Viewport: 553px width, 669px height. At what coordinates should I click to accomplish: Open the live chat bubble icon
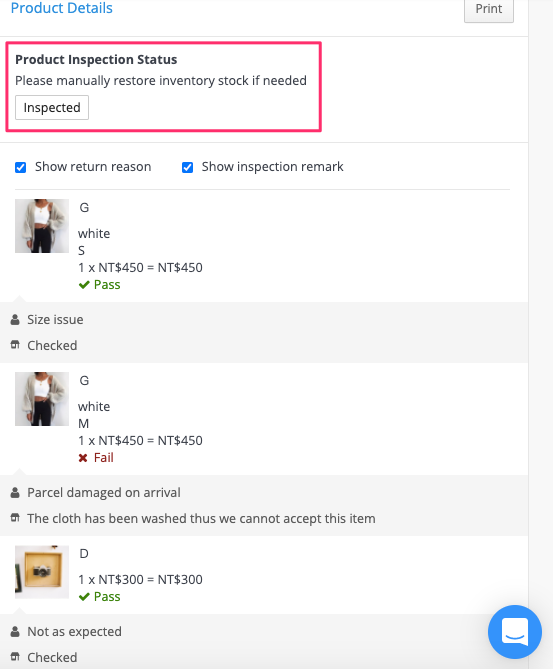(515, 632)
